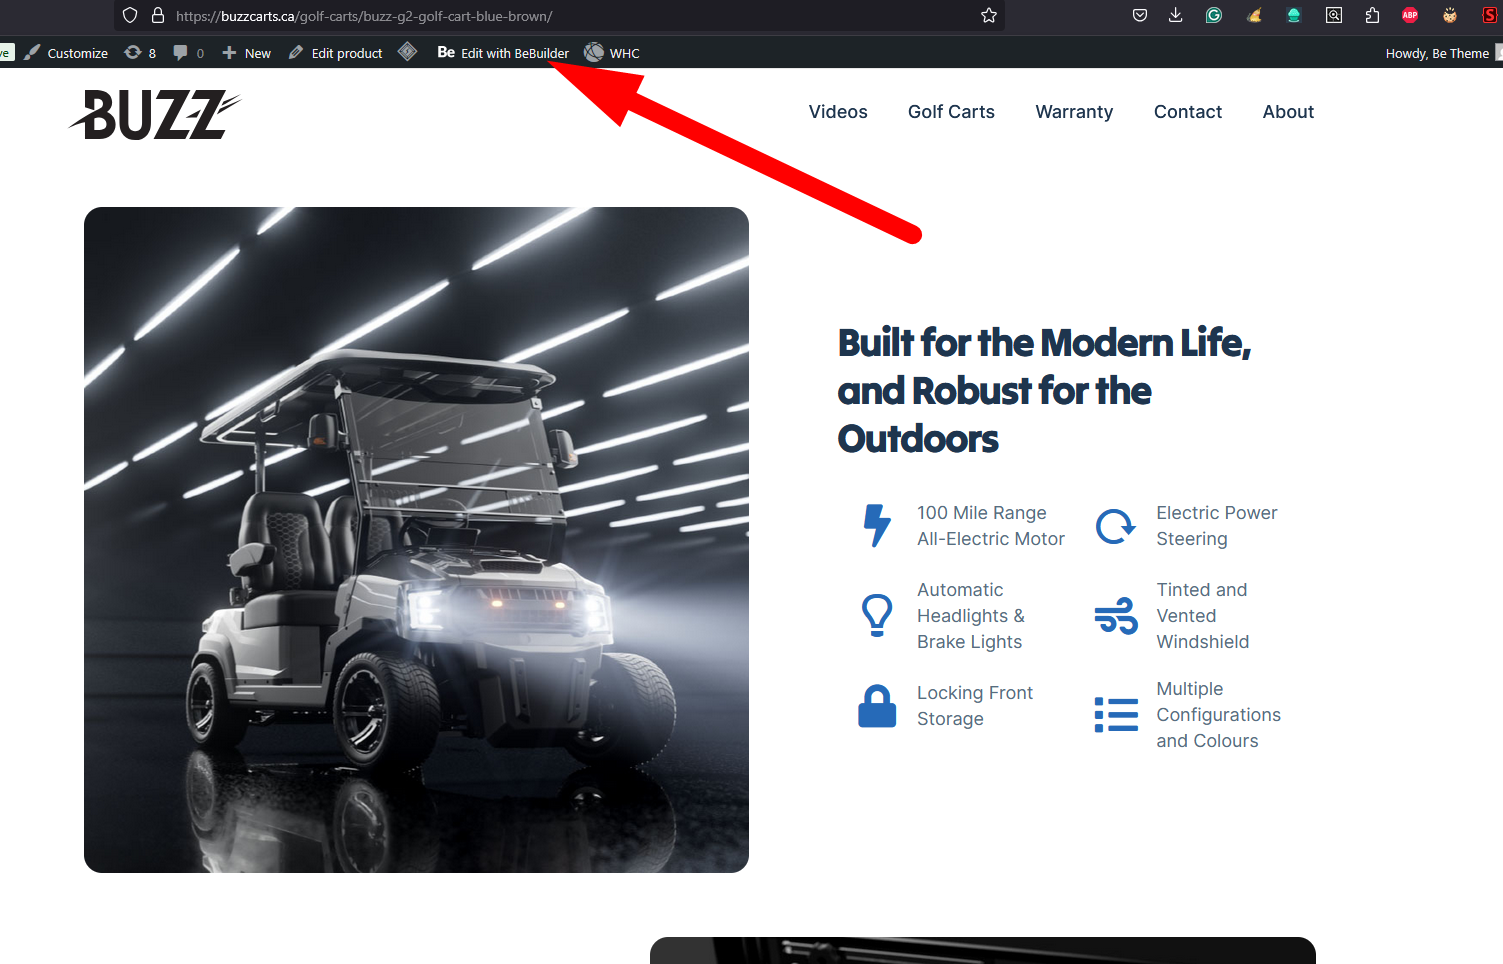Click the padlock locking storage icon

tap(877, 706)
